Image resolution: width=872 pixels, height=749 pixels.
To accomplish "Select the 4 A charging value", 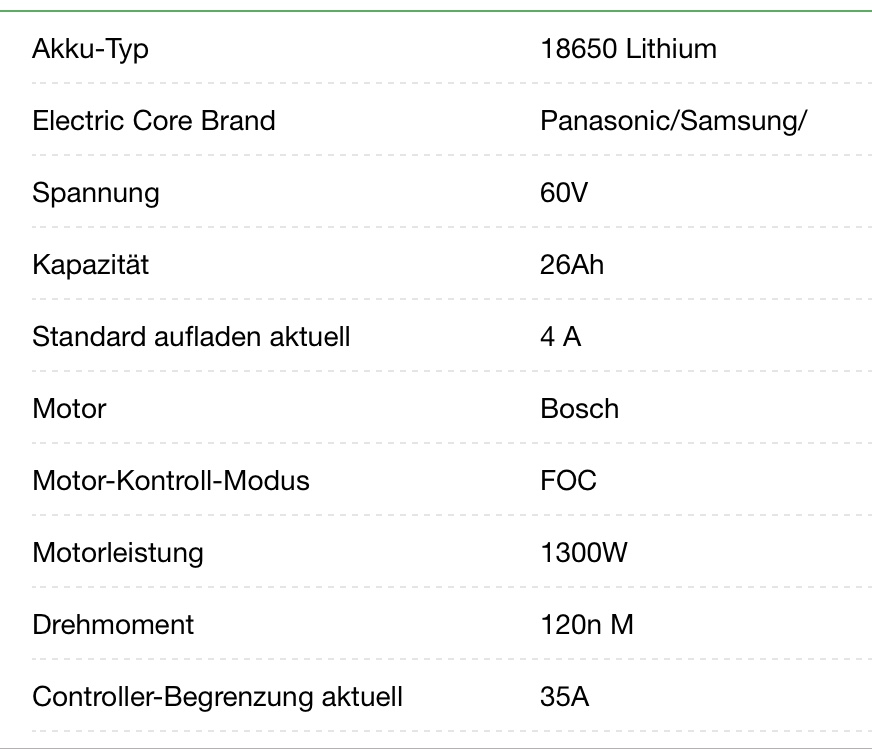I will click(560, 336).
